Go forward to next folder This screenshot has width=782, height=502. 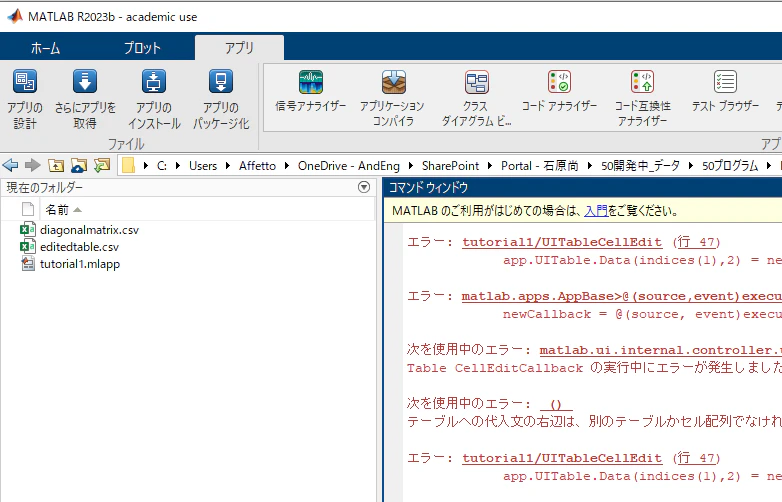click(33, 165)
